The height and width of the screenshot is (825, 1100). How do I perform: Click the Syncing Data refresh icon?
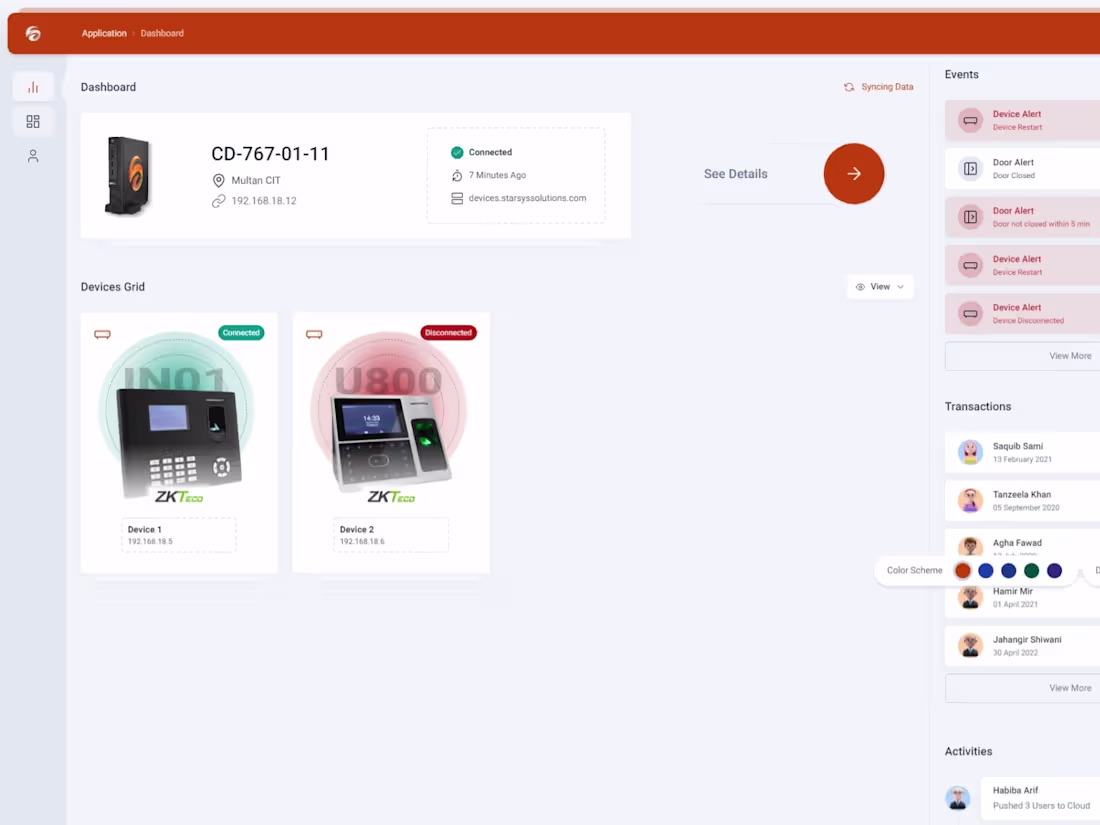pyautogui.click(x=848, y=87)
